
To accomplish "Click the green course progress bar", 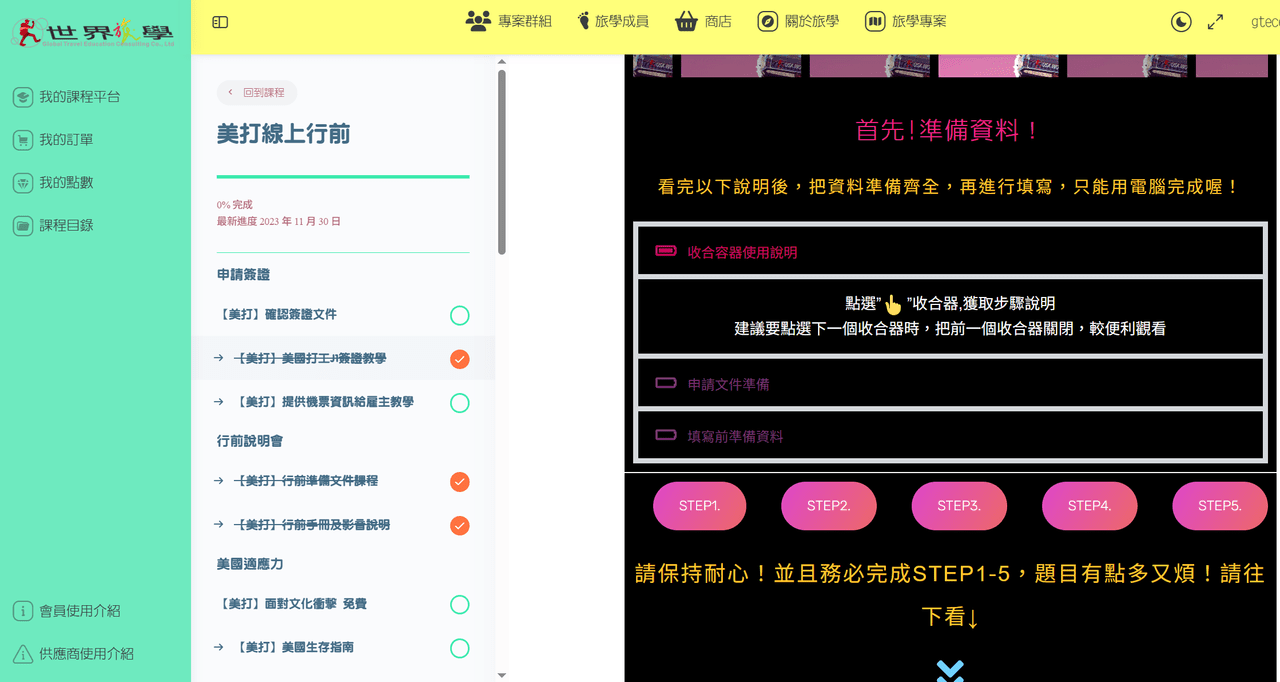I will (x=343, y=176).
